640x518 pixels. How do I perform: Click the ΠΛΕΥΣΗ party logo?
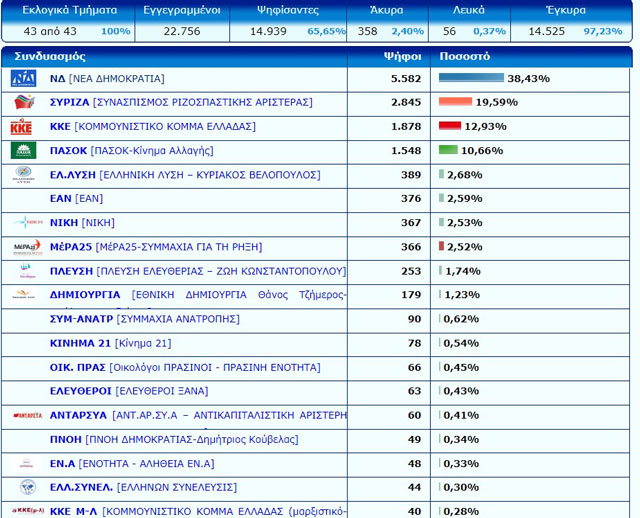(27, 271)
